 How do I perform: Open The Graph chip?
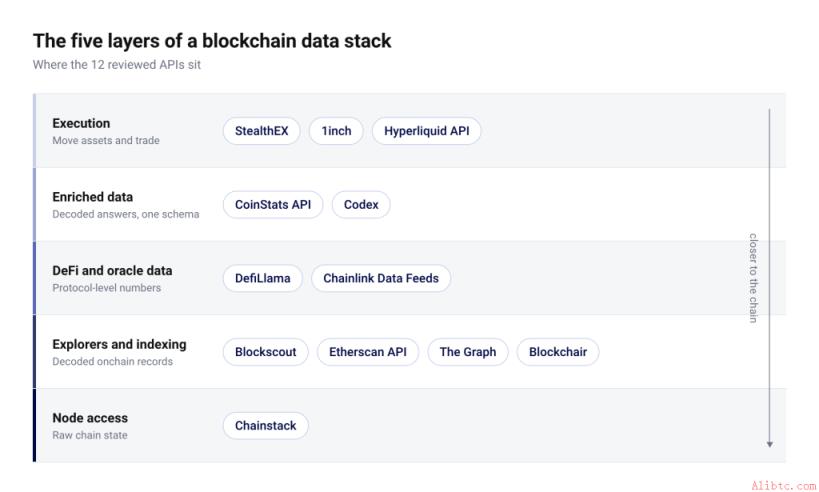pyautogui.click(x=467, y=352)
